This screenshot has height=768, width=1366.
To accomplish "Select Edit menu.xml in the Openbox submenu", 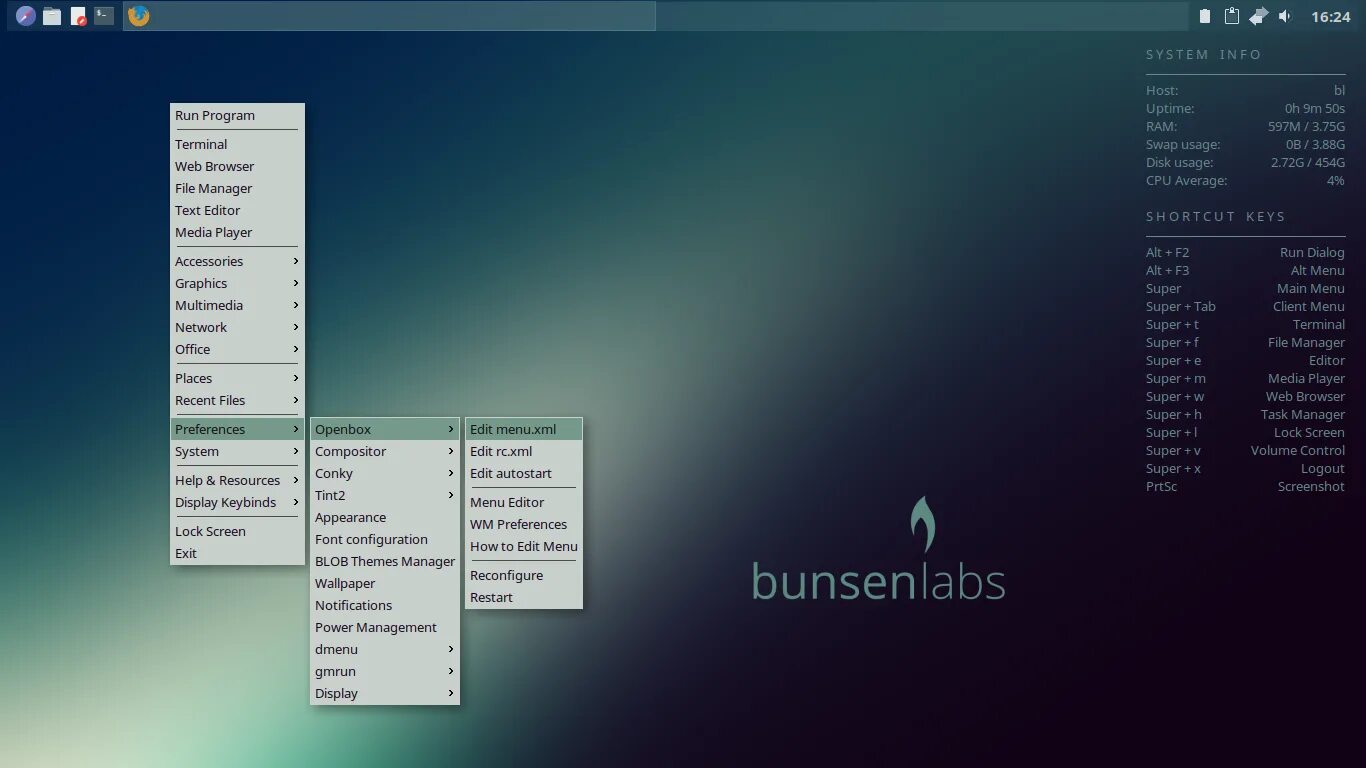I will 524,429.
